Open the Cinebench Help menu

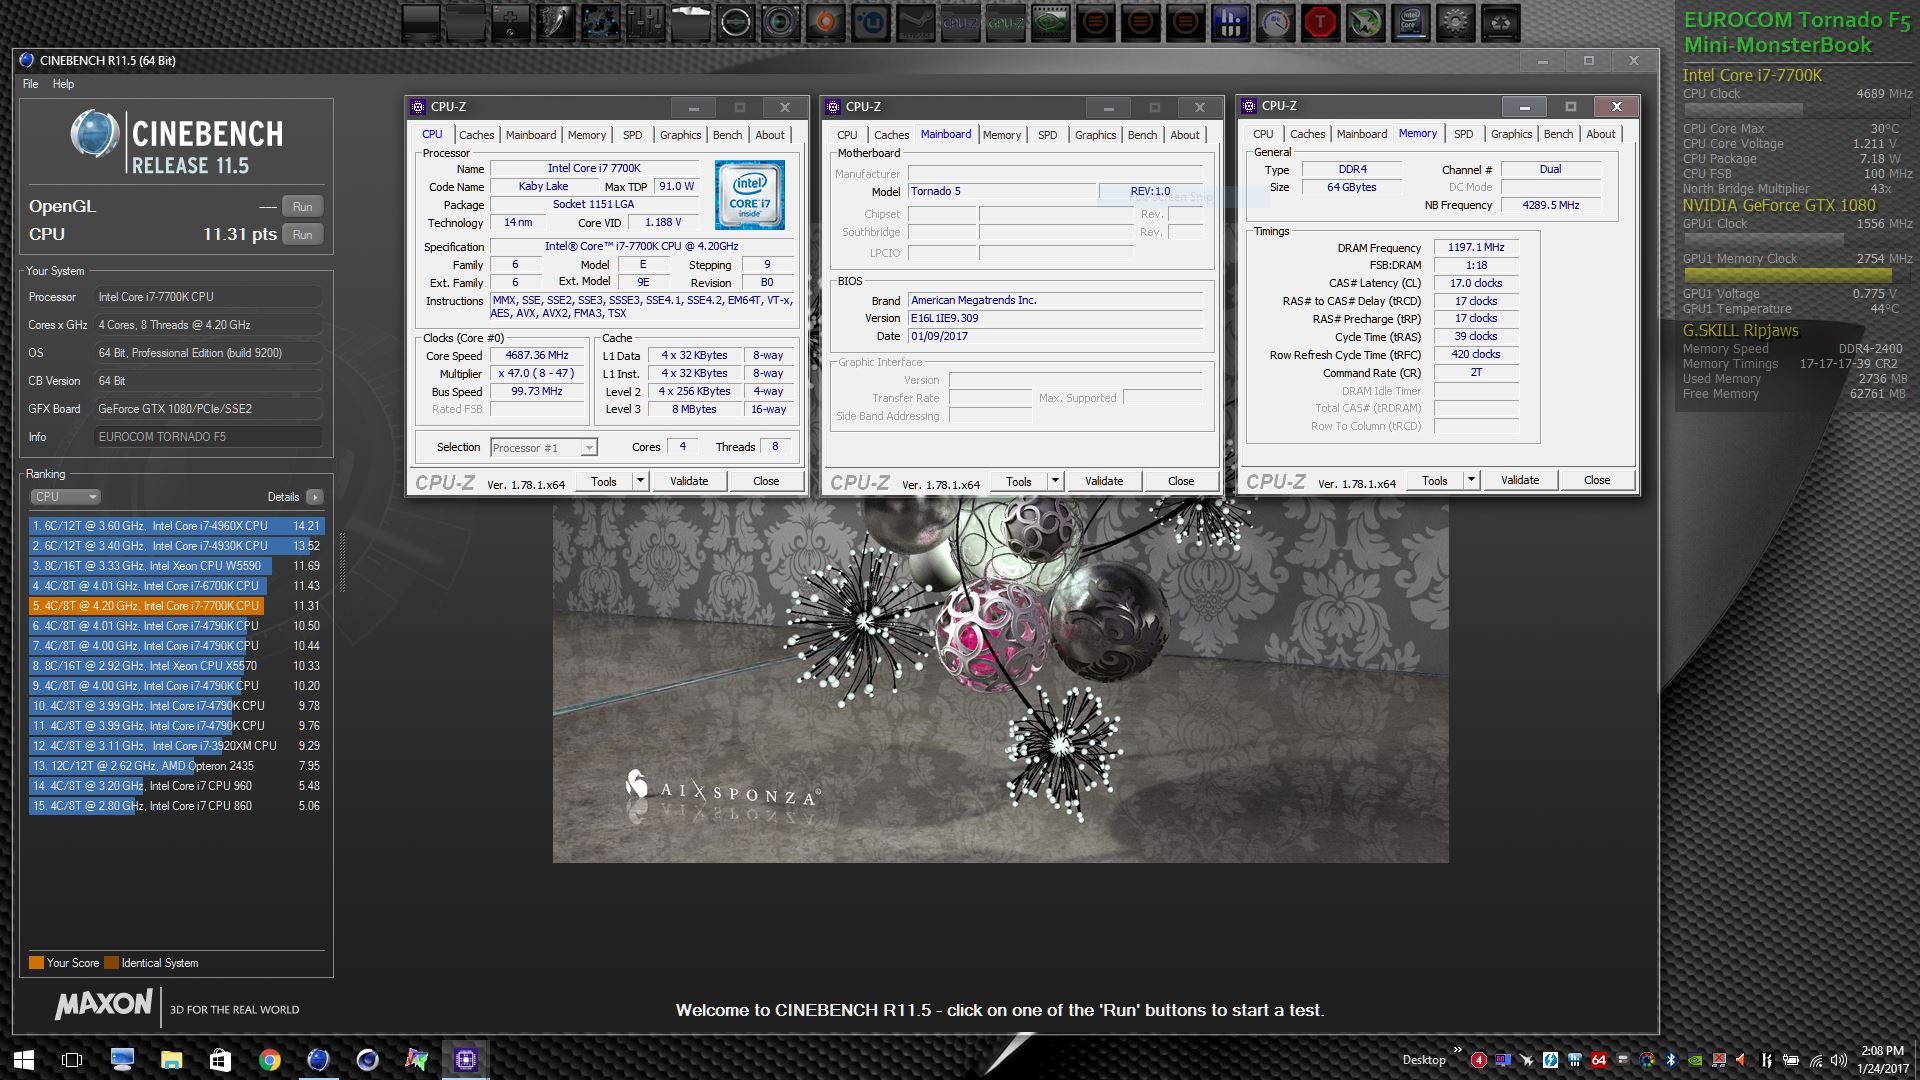63,84
